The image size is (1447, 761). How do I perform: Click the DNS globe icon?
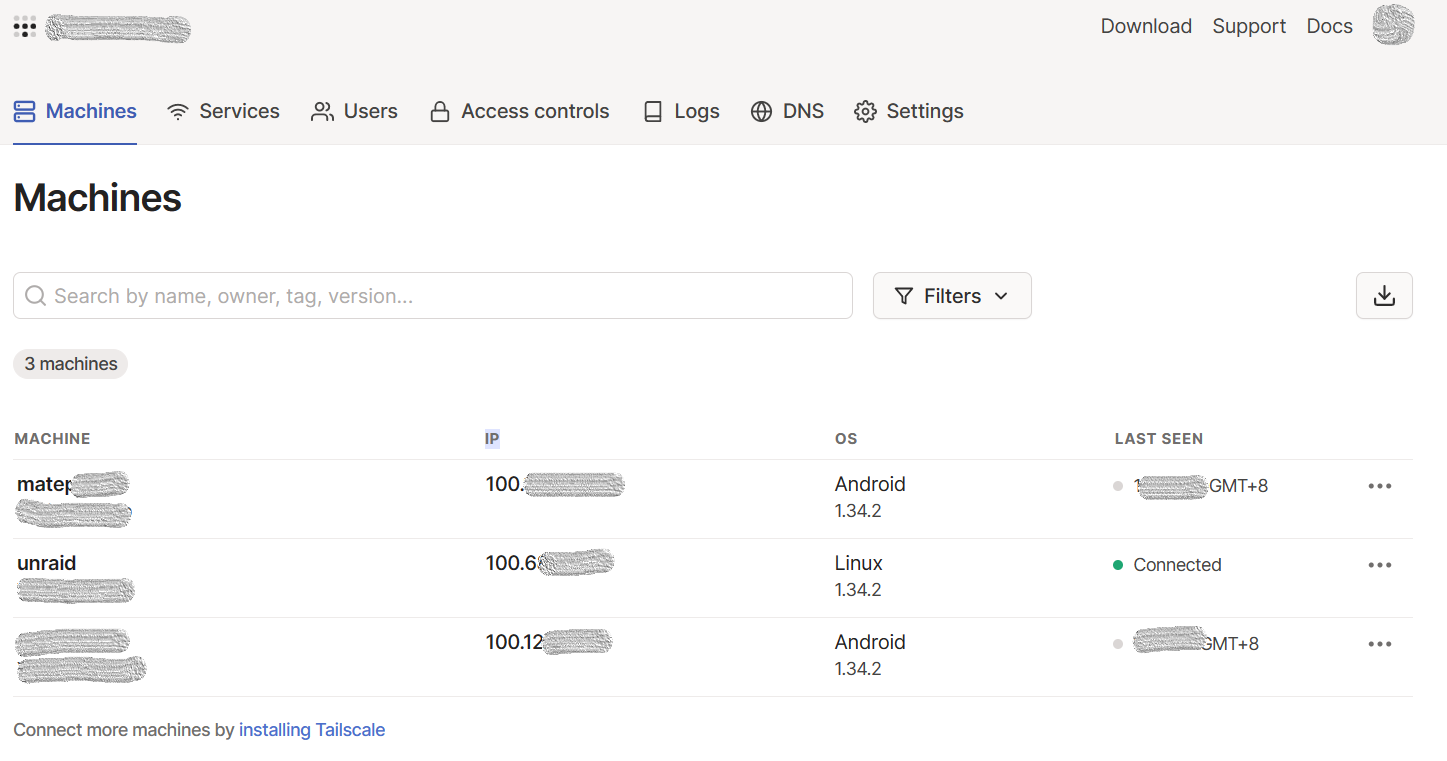[x=761, y=111]
